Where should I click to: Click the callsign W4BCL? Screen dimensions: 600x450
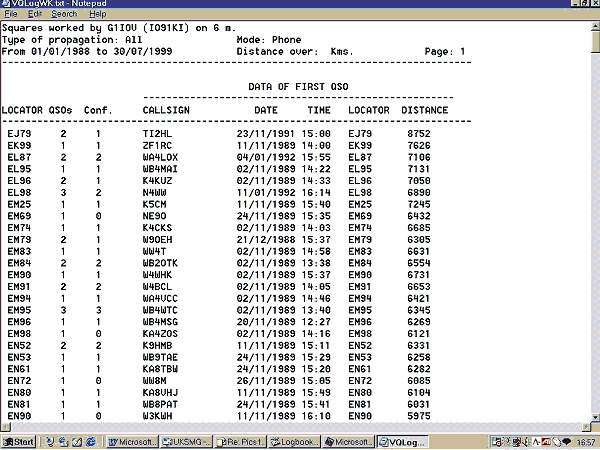point(157,287)
